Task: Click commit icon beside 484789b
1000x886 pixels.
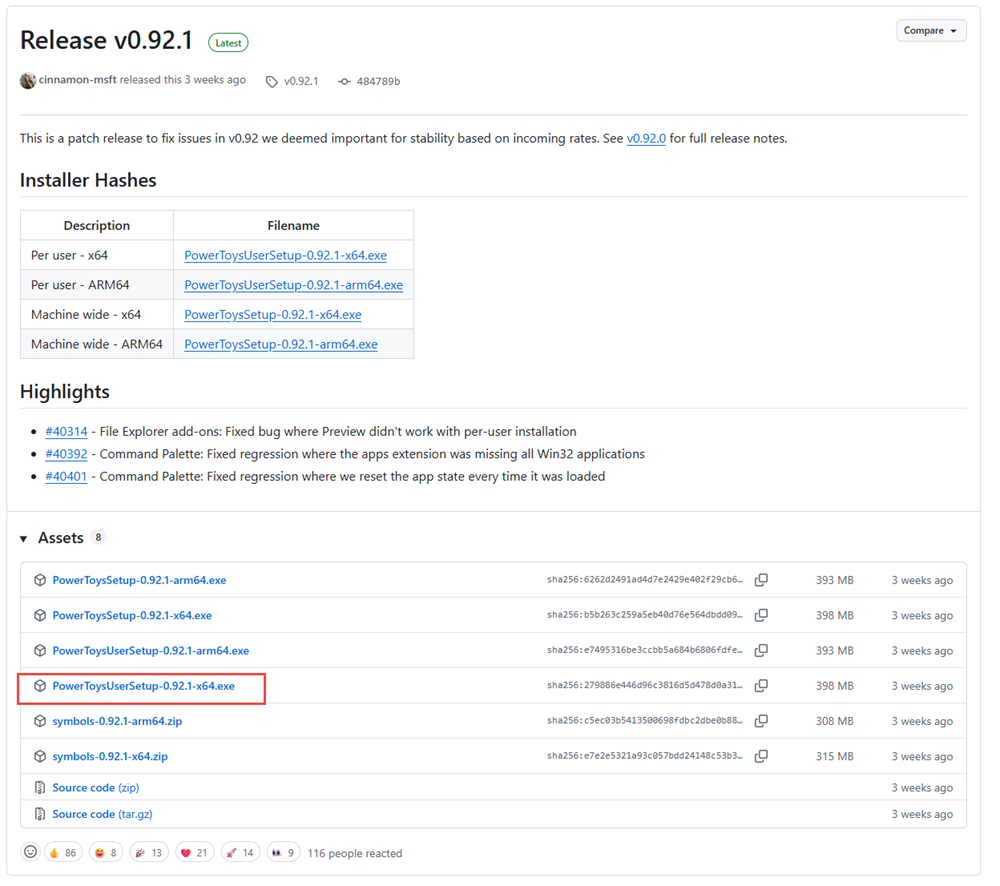Action: coord(344,82)
